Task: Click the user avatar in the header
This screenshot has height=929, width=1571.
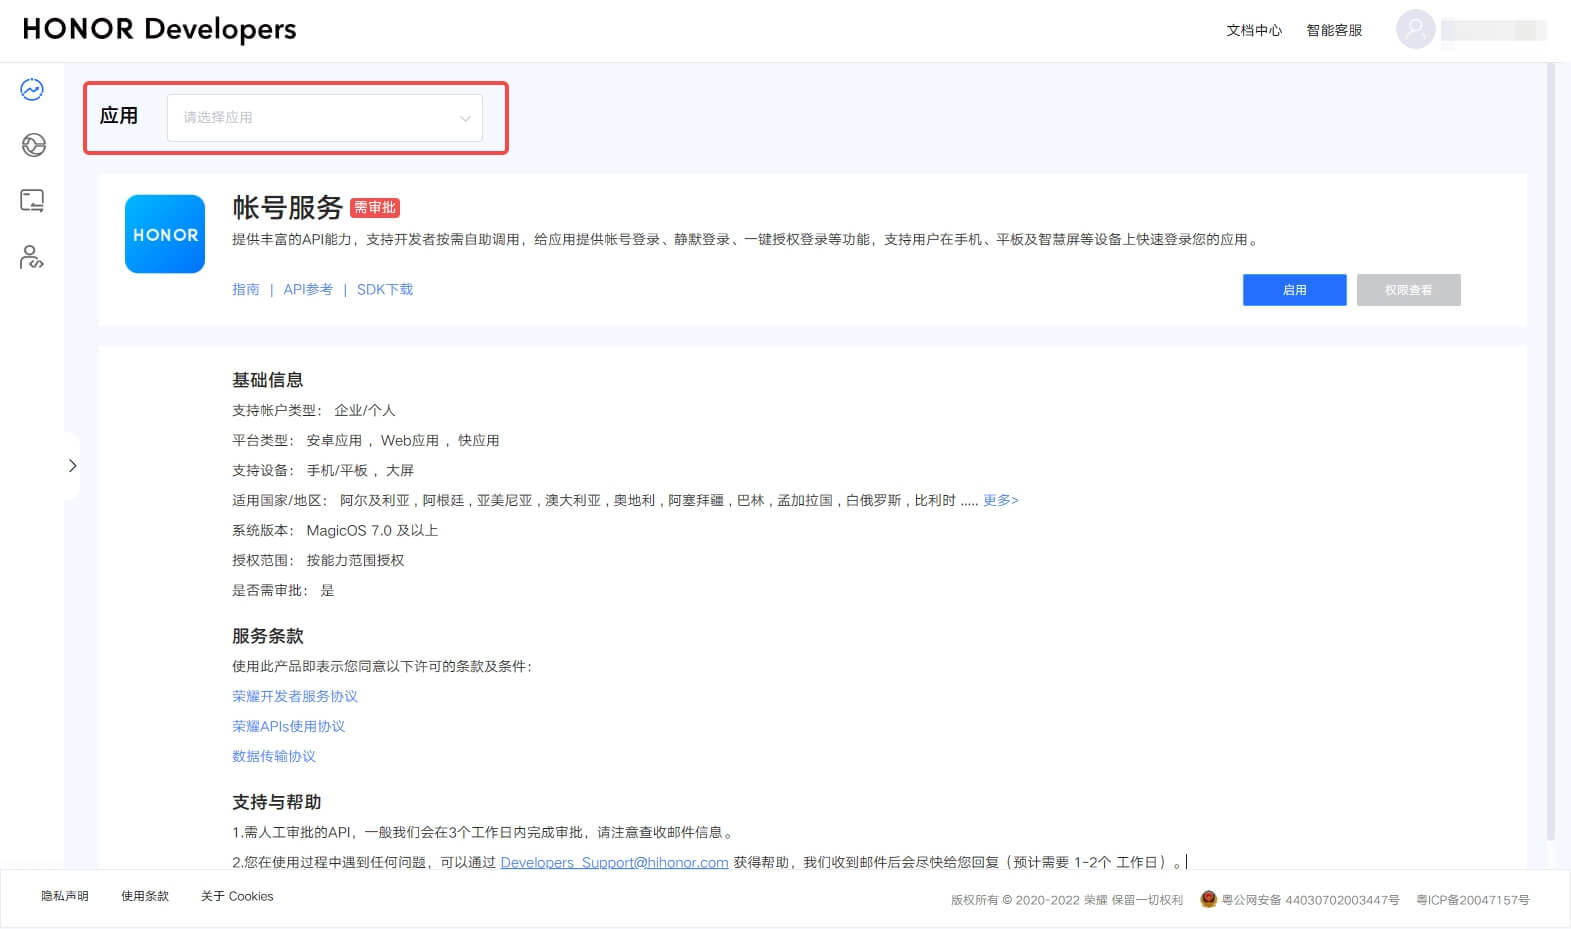Action: (x=1415, y=30)
